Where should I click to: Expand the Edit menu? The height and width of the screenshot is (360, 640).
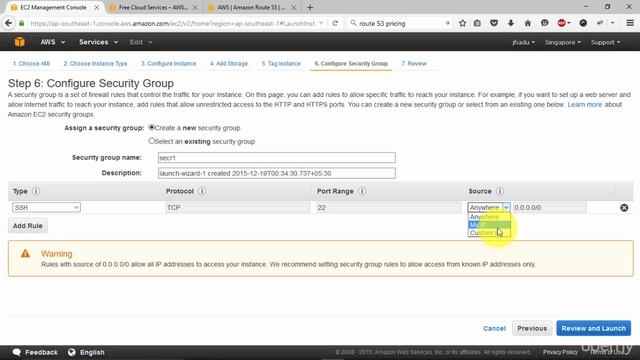(x=140, y=42)
